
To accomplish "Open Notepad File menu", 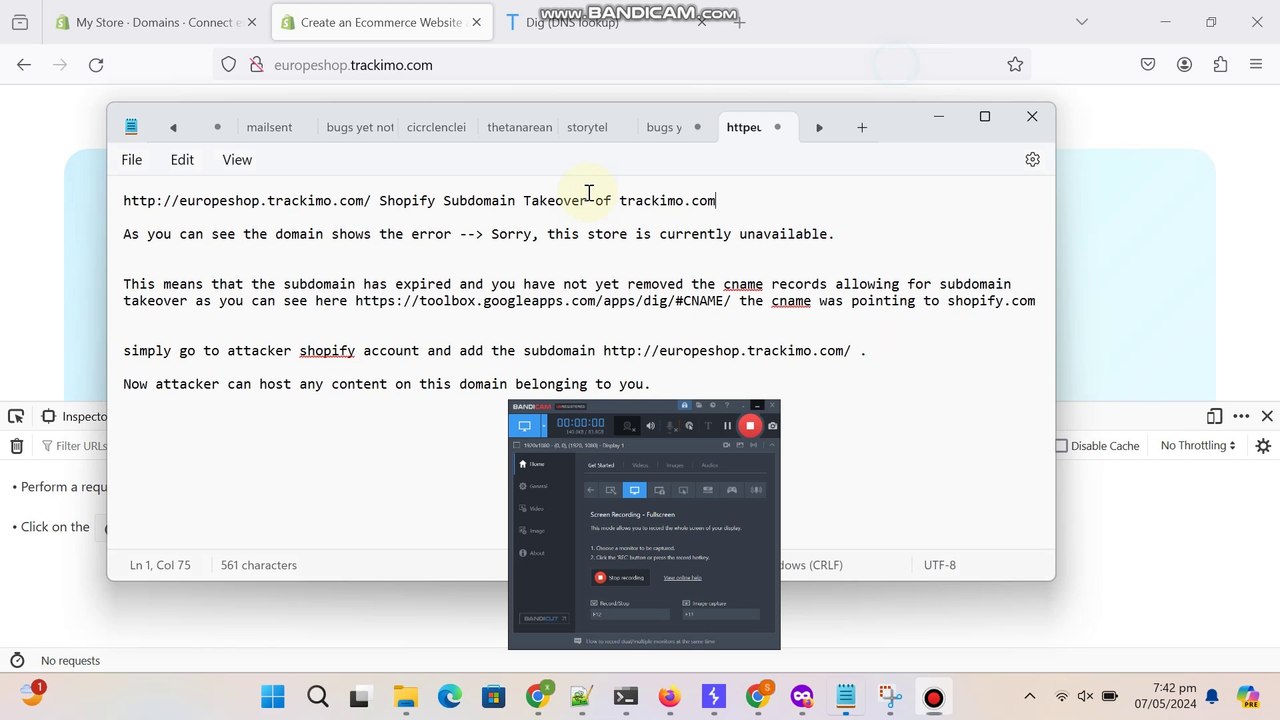I will click(132, 160).
